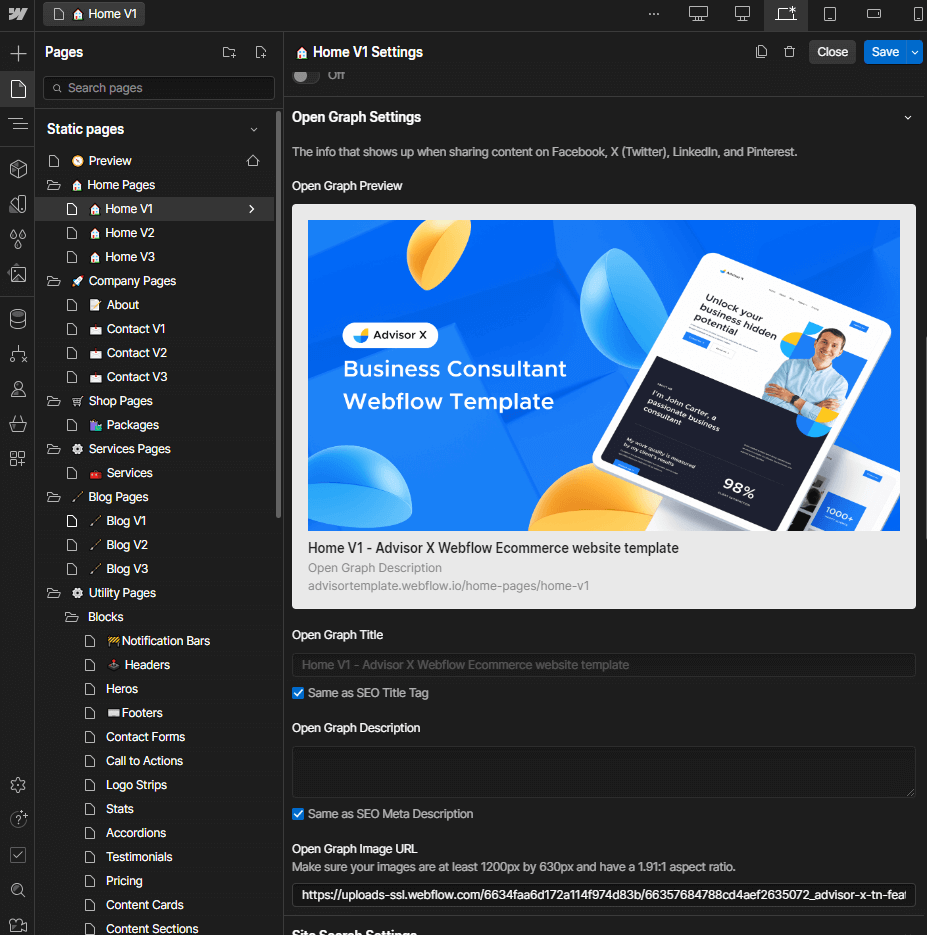Image resolution: width=927 pixels, height=935 pixels.
Task: Click the Open Graph preview image
Action: click(603, 375)
